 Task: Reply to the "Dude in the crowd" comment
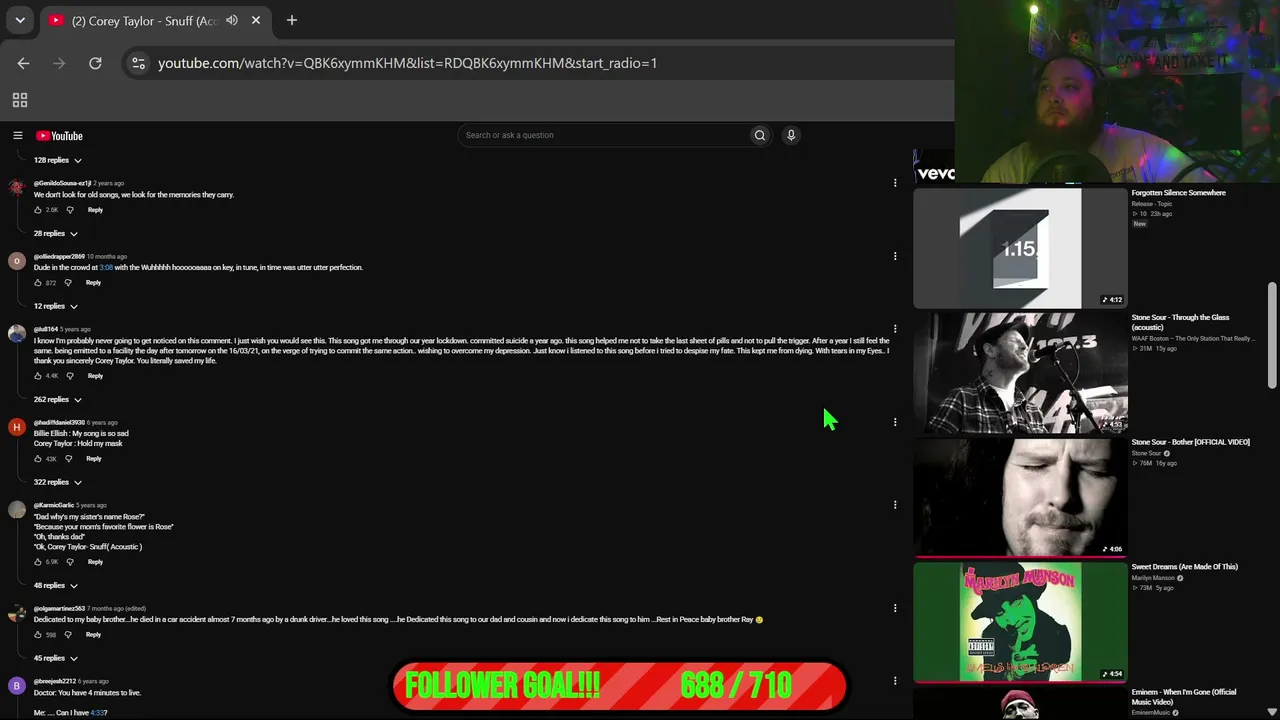pos(93,283)
